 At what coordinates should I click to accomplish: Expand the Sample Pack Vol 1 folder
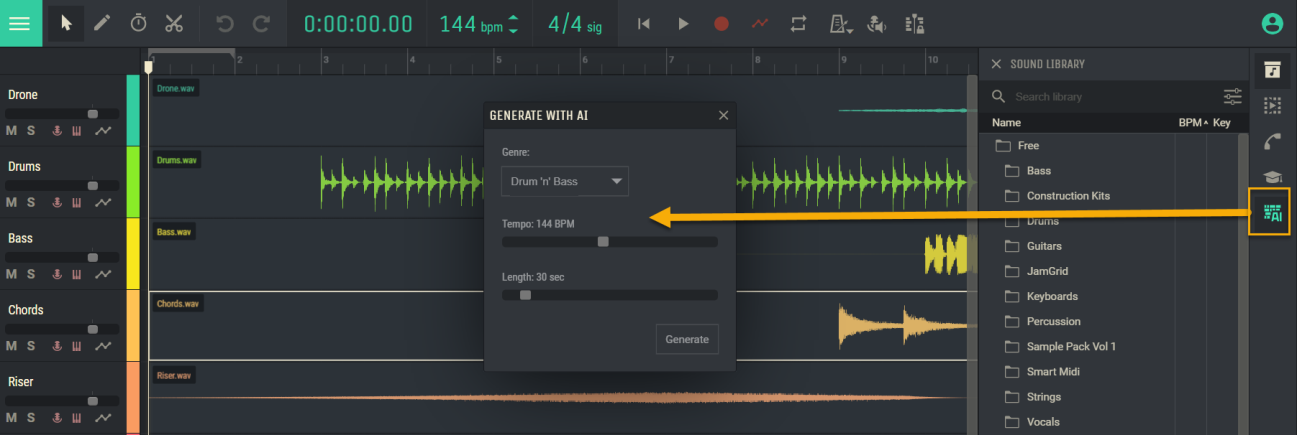(x=1070, y=346)
